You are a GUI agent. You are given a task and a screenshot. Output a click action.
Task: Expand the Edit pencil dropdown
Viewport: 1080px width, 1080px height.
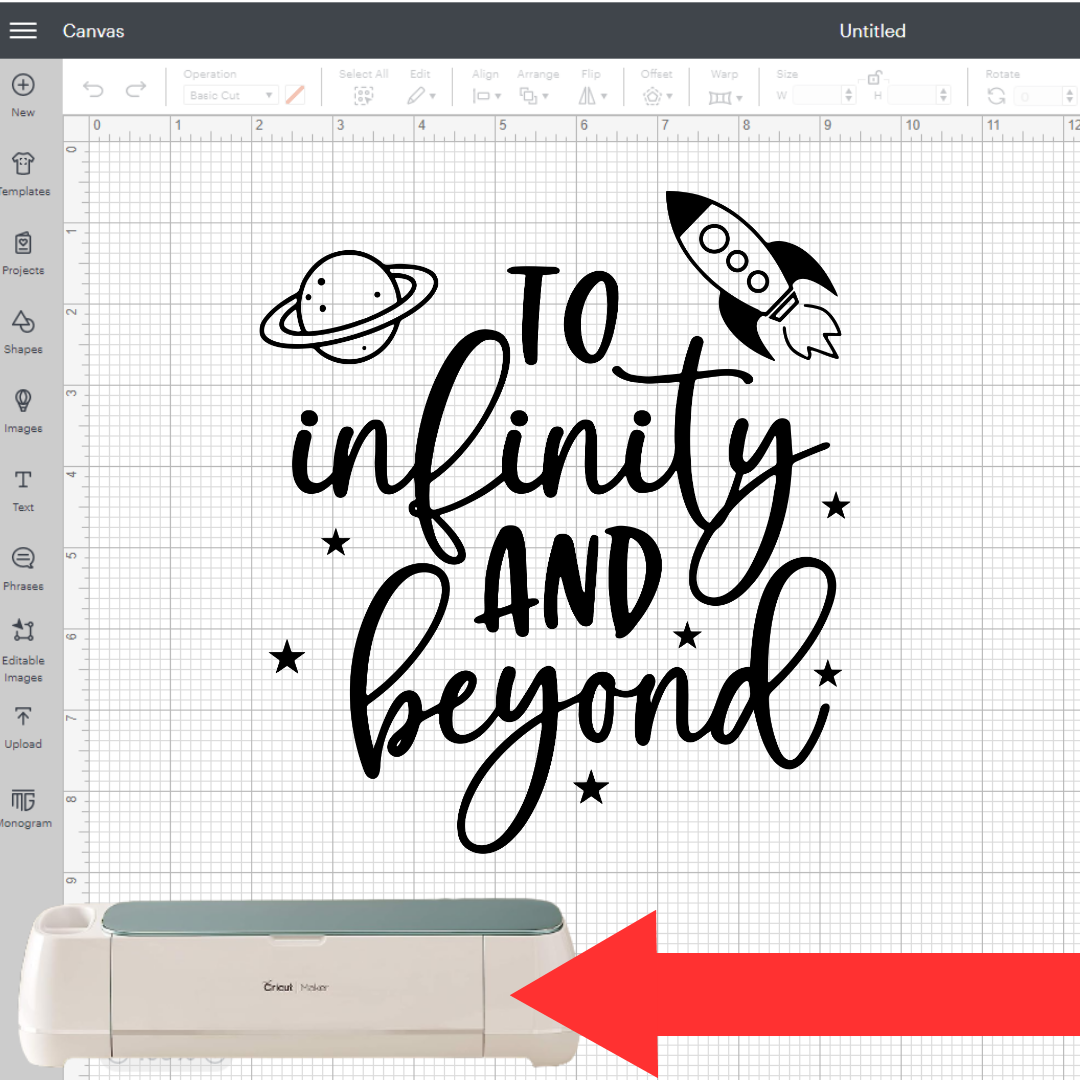tap(421, 96)
